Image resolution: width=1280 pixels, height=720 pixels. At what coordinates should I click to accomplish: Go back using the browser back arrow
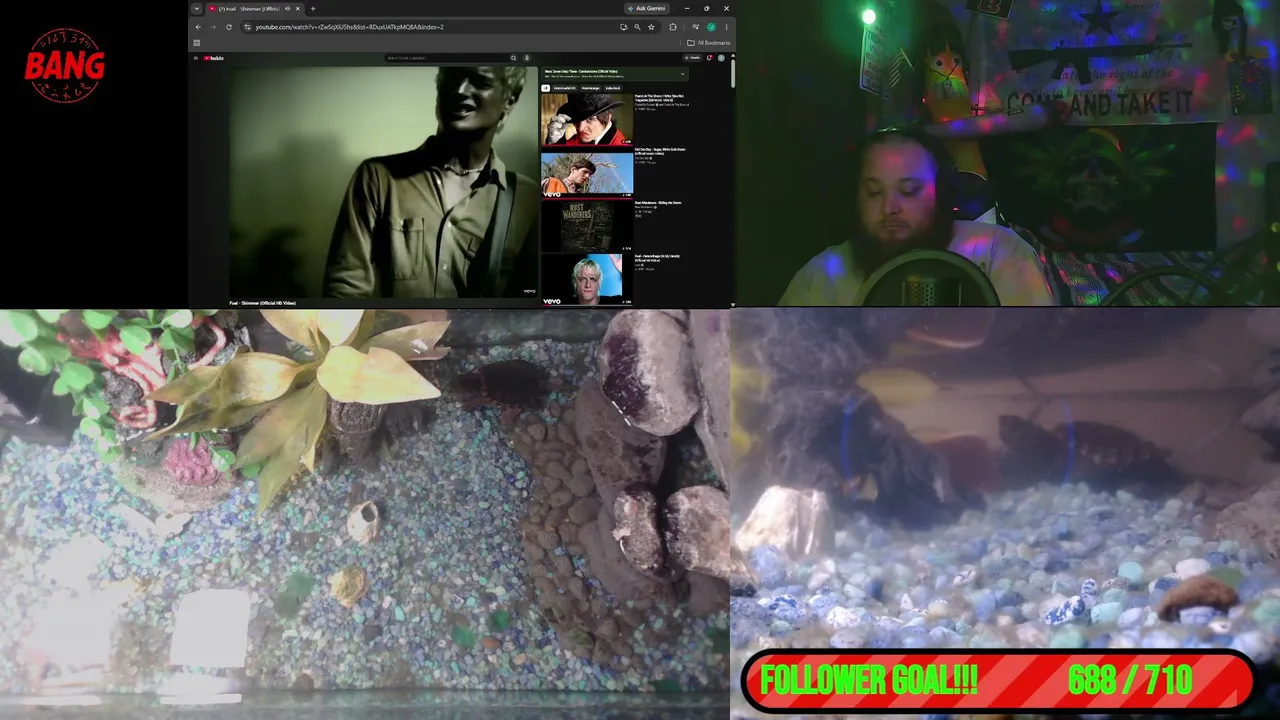click(x=198, y=27)
